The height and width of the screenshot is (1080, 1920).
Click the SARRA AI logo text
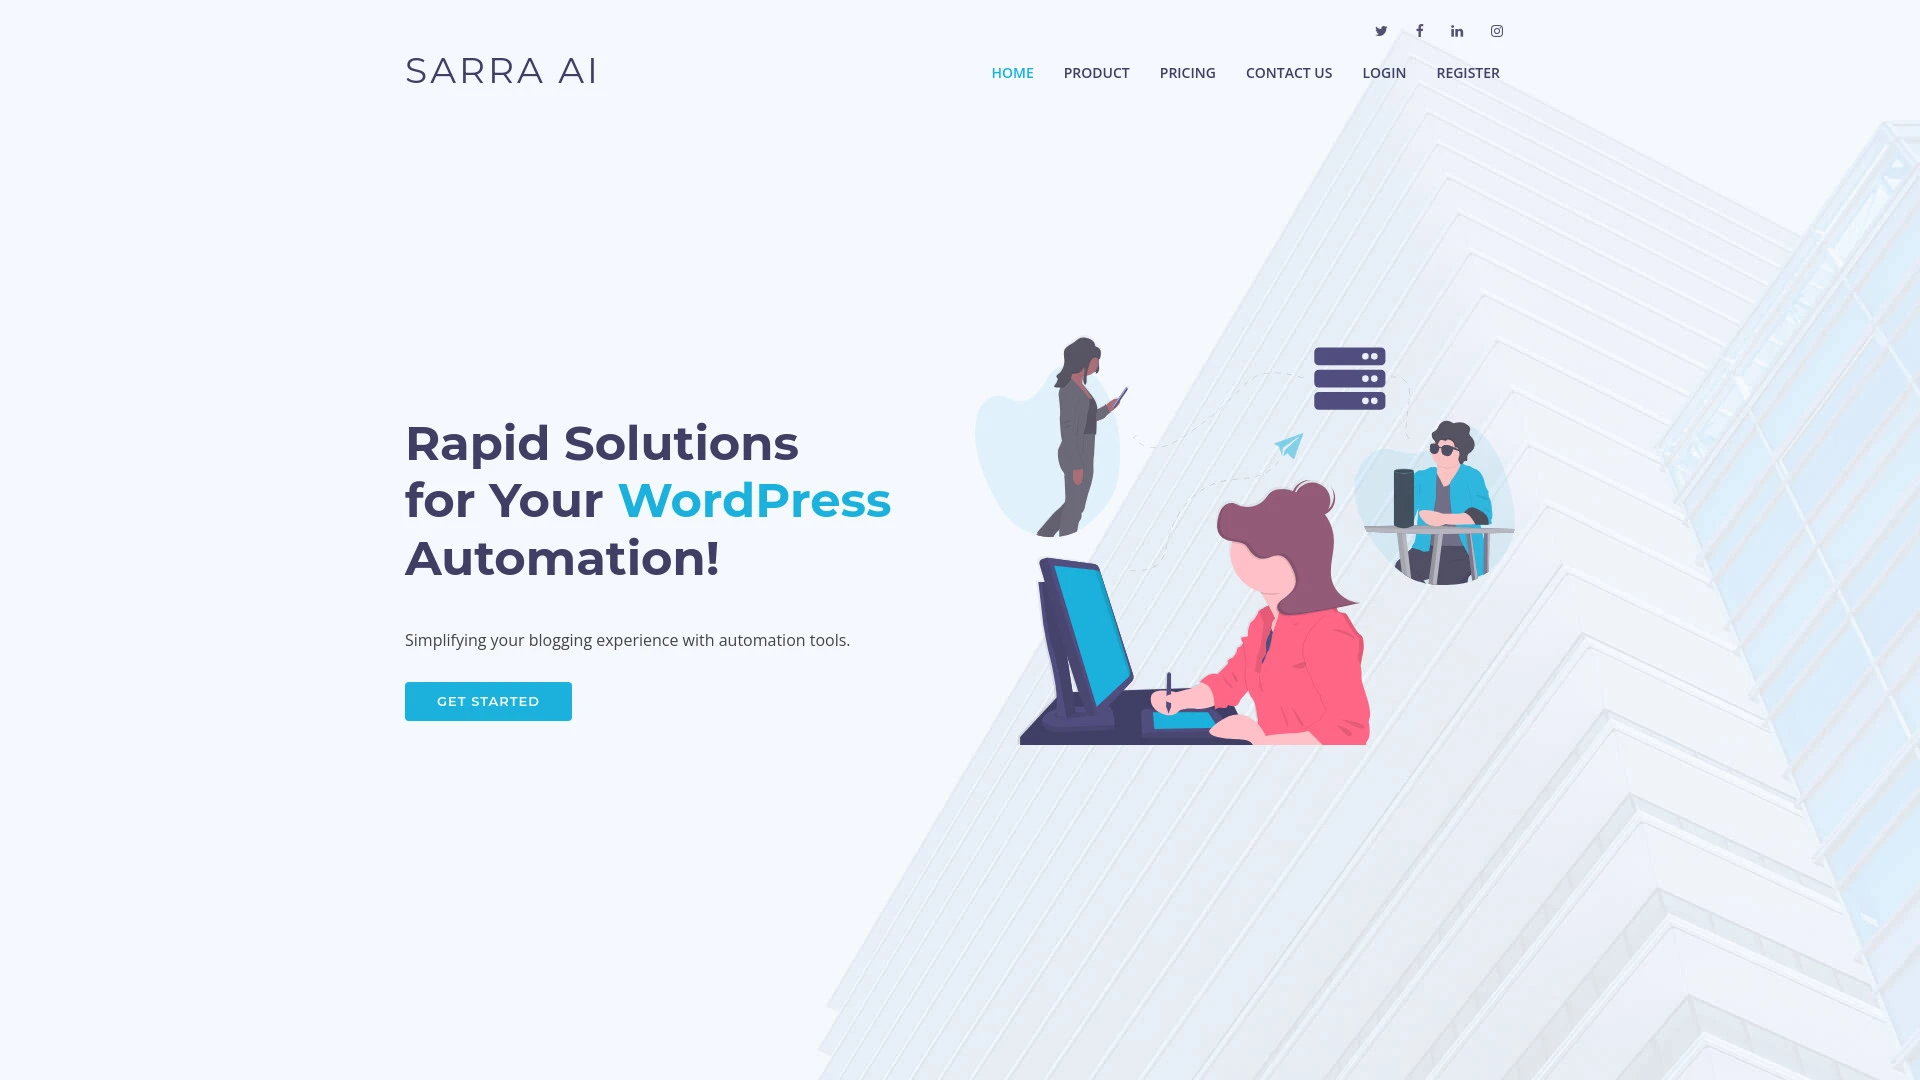502,70
